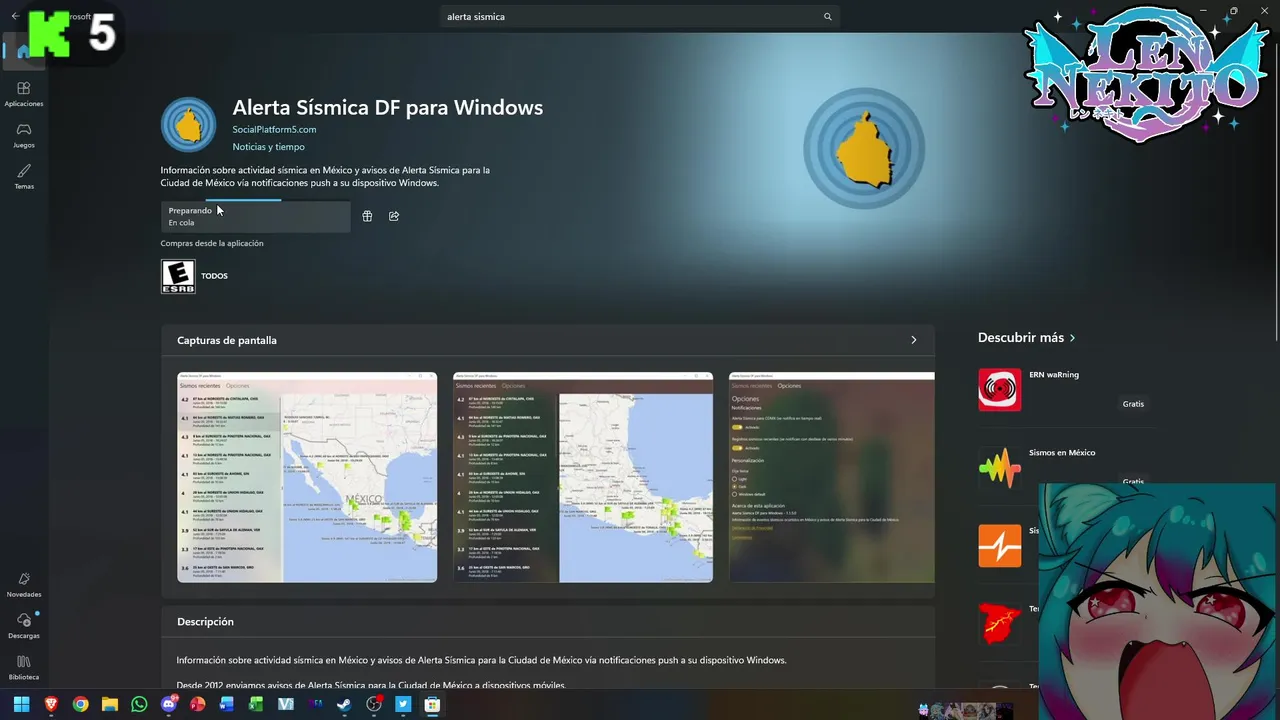Open the red Spain map app icon

pos(1000,624)
